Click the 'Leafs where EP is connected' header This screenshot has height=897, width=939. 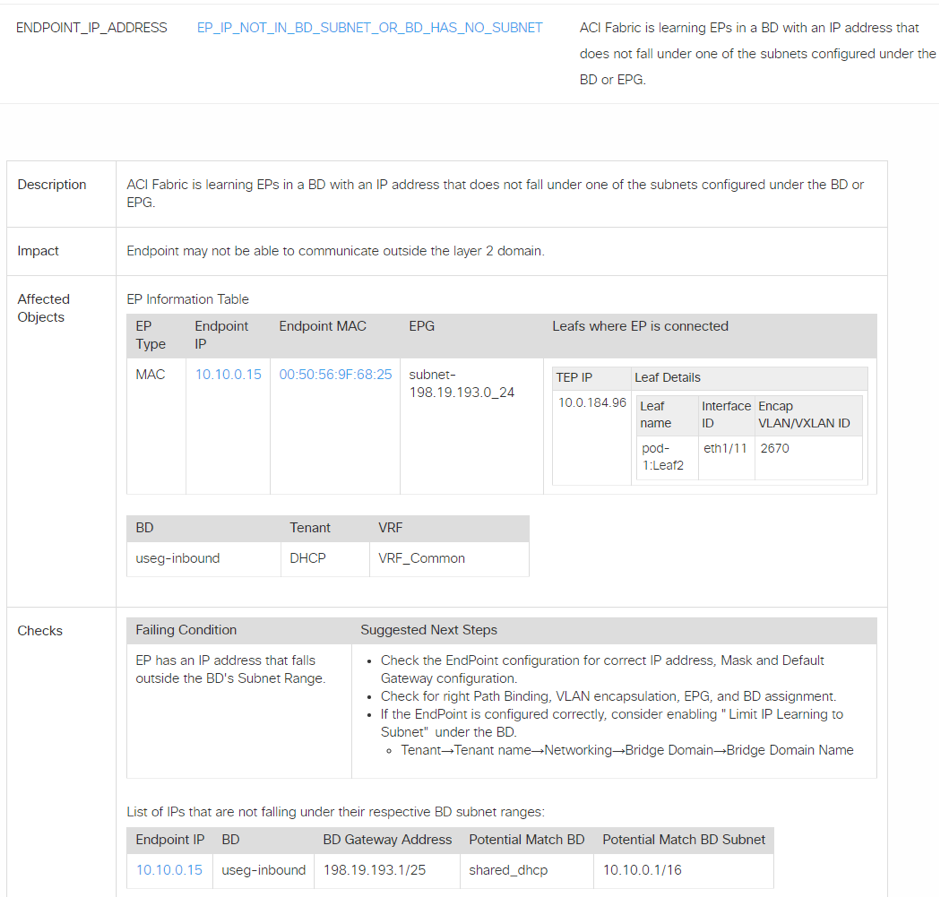coord(640,326)
